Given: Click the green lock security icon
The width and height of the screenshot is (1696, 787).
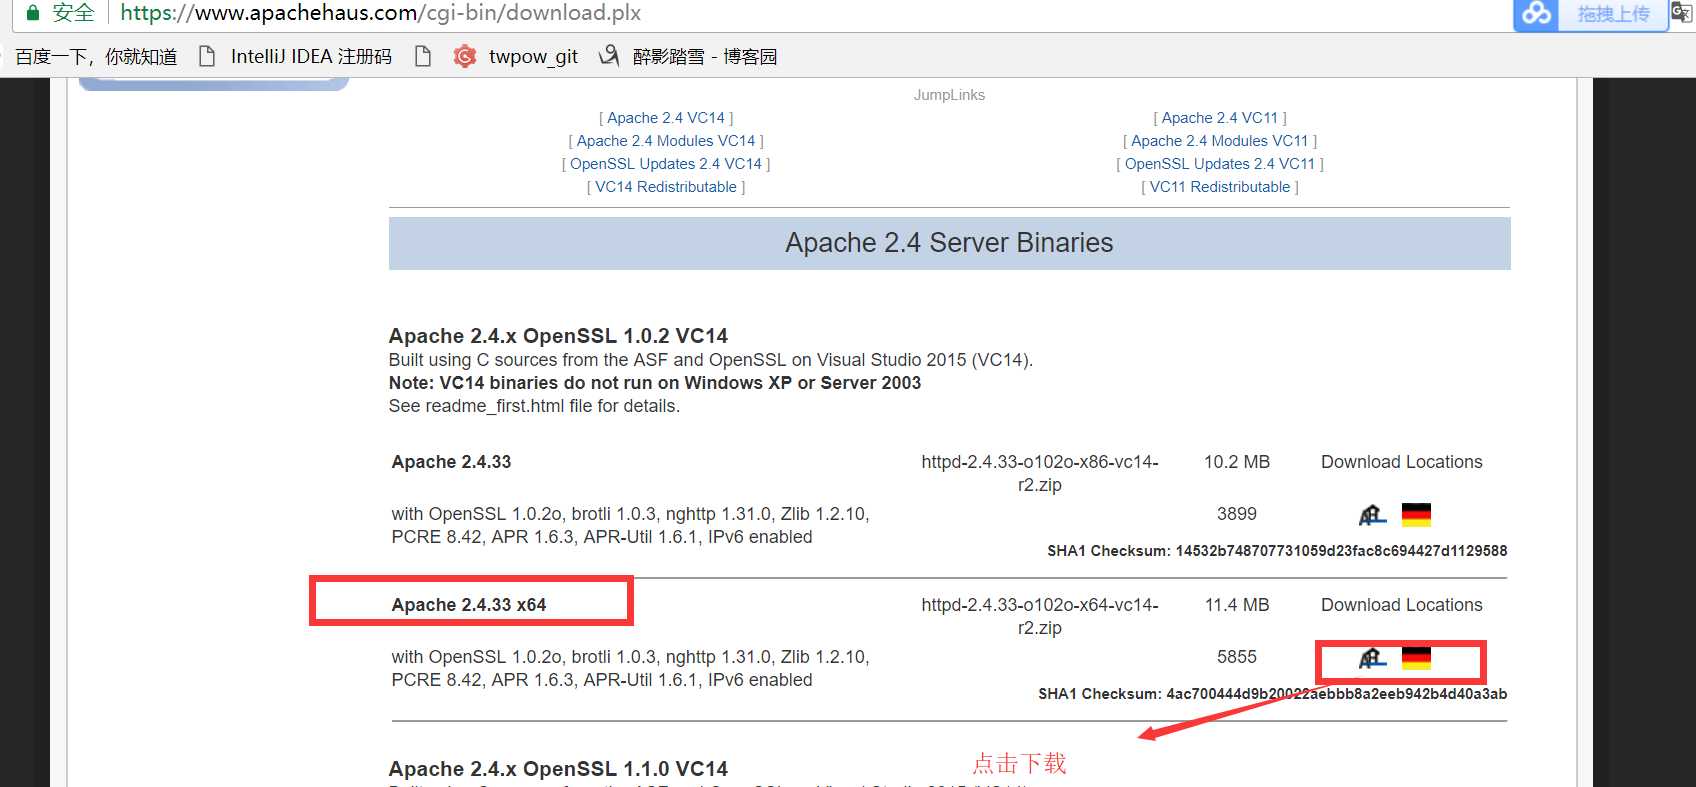Looking at the screenshot, I should pyautogui.click(x=33, y=13).
